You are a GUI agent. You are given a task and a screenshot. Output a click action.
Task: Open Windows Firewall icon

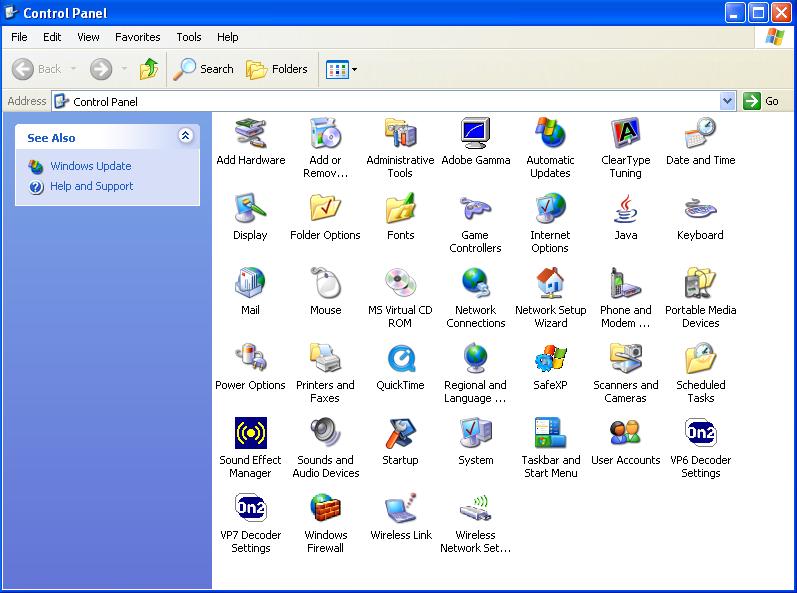pyautogui.click(x=325, y=508)
